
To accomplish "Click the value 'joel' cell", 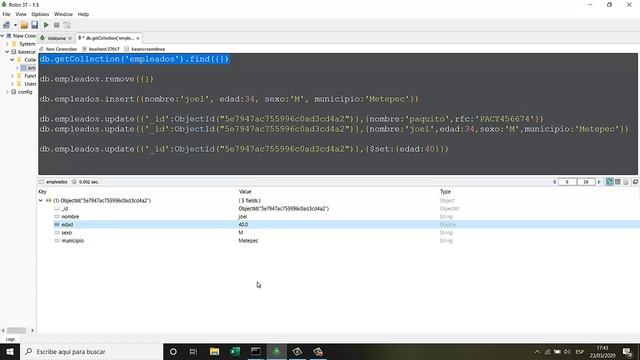I will point(242,217).
